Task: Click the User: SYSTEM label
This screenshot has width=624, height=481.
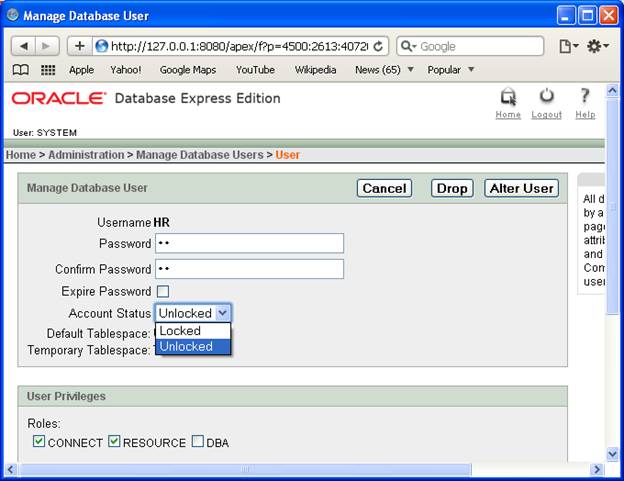Action: coord(45,133)
